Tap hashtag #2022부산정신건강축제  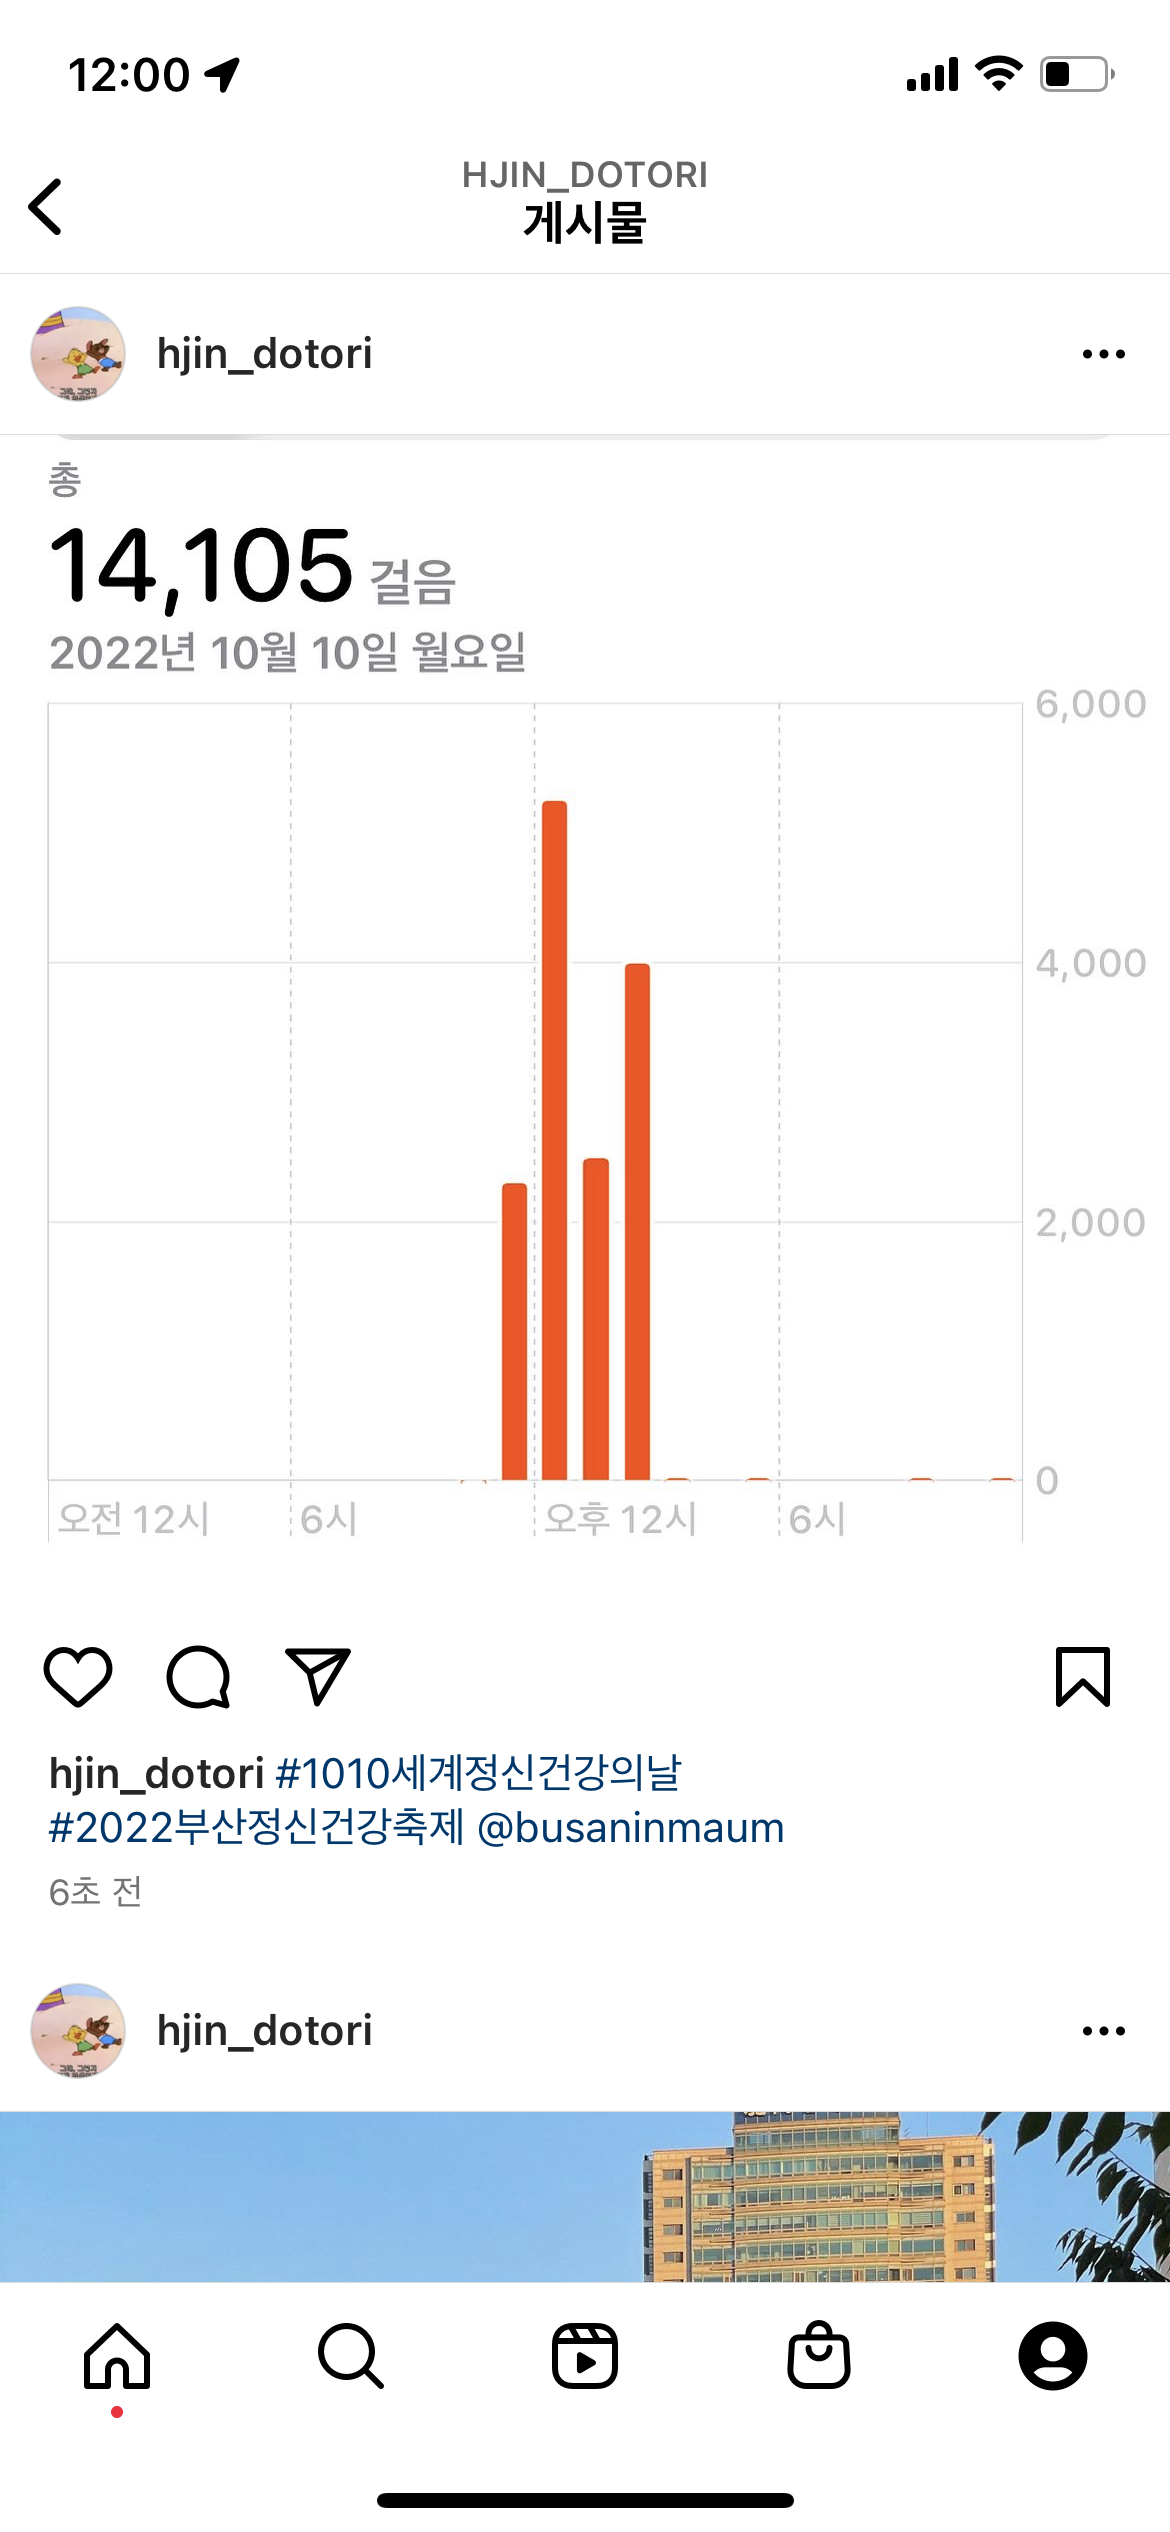point(257,1828)
